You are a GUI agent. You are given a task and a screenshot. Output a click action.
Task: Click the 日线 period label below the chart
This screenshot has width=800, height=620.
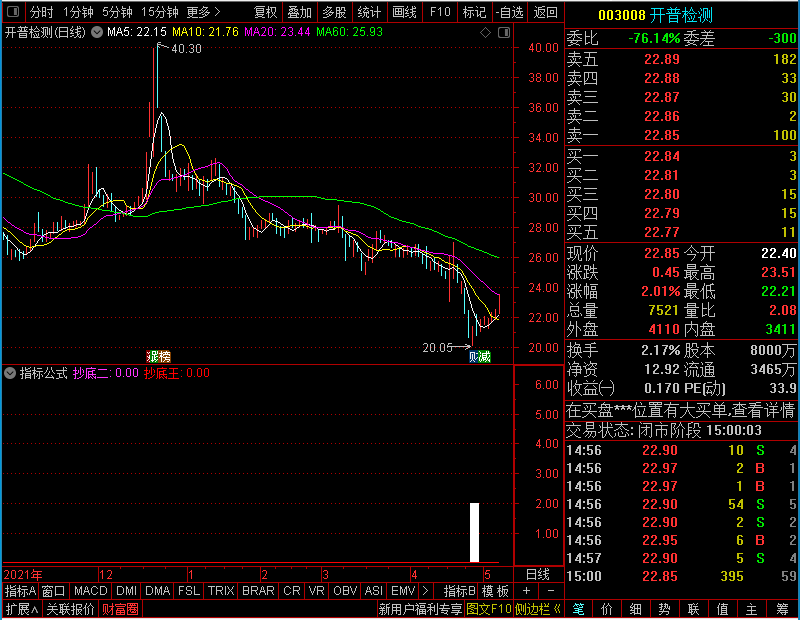click(538, 575)
